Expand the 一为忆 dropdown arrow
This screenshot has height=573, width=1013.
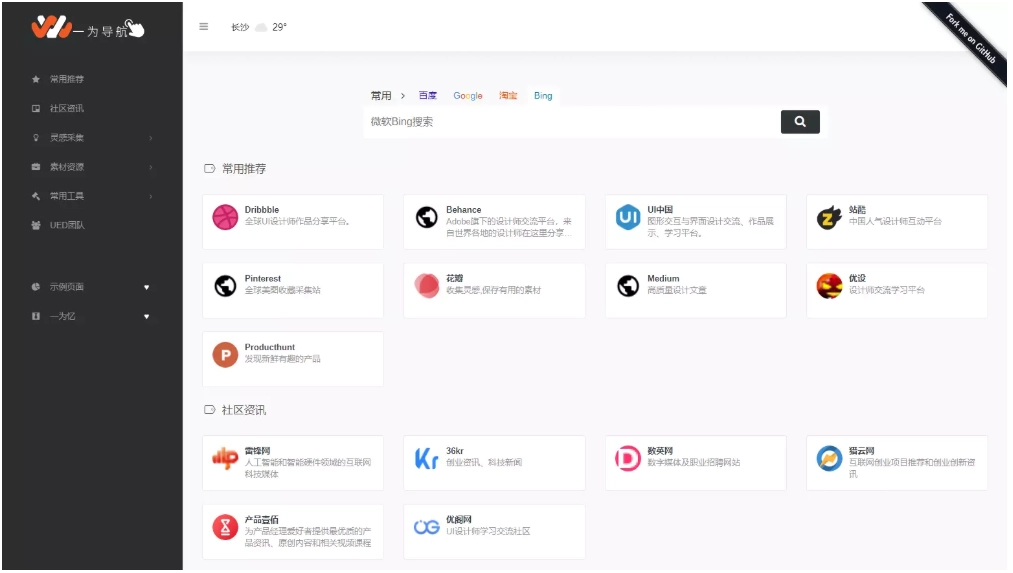click(147, 317)
